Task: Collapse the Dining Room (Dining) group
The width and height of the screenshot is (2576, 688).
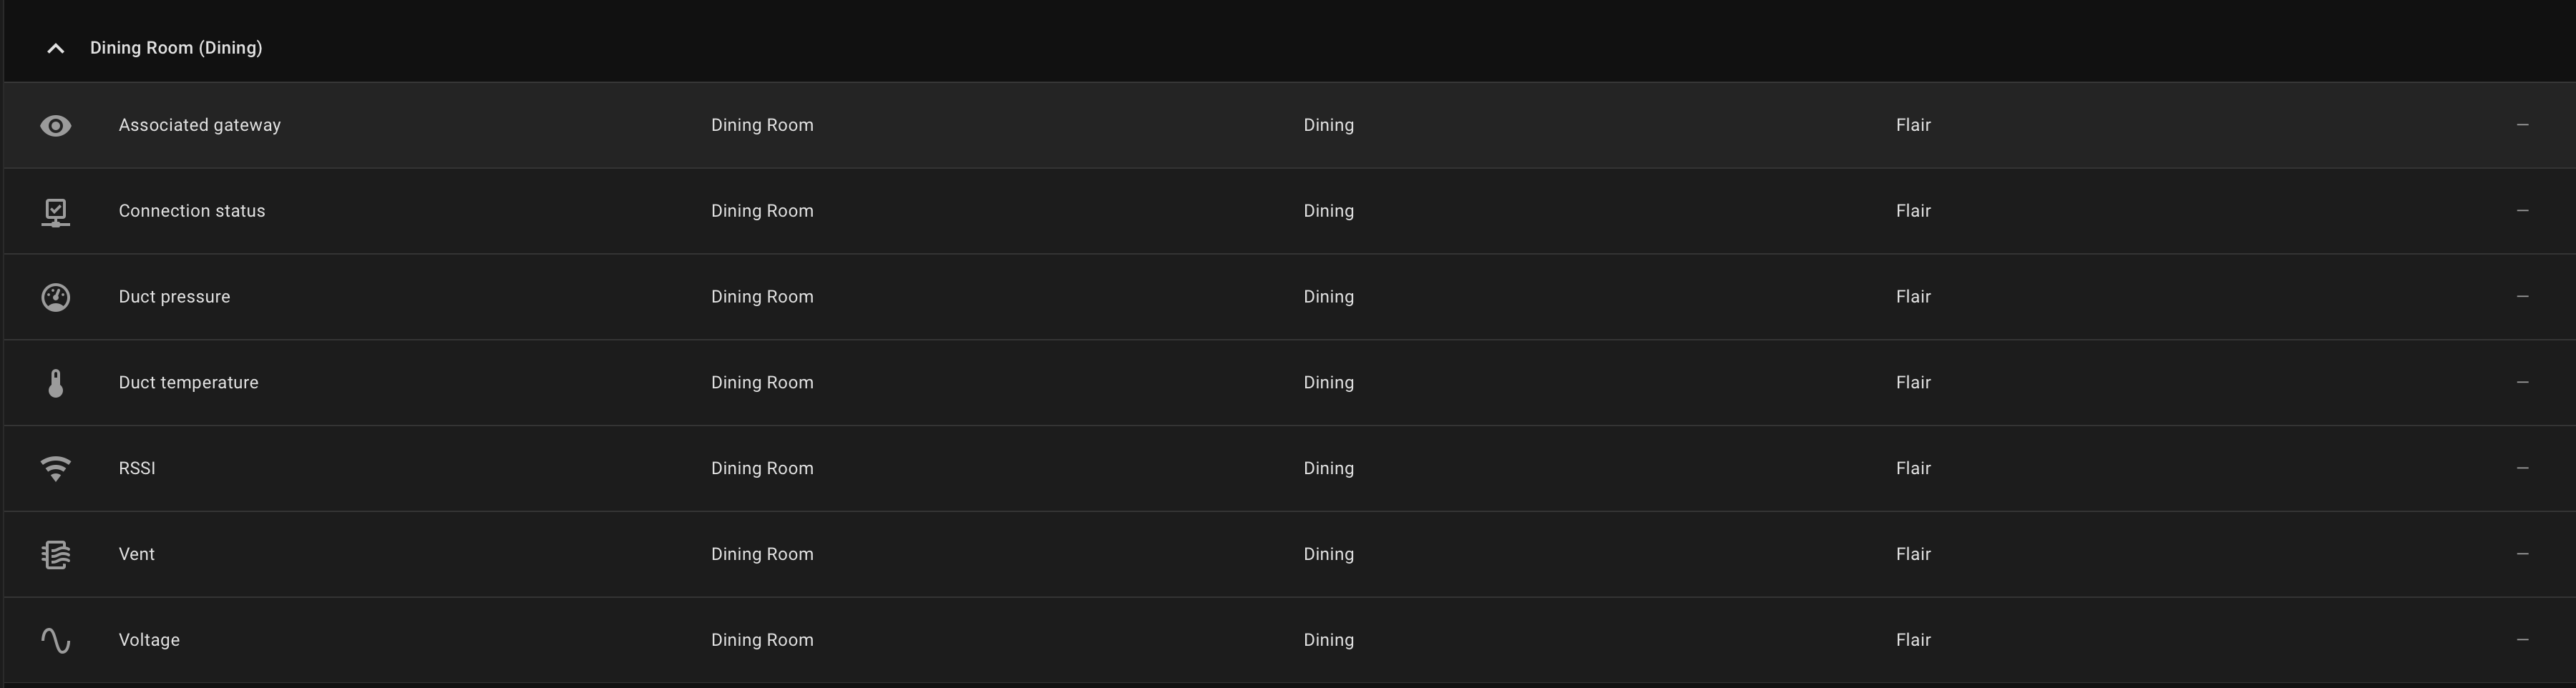Action: (56, 48)
